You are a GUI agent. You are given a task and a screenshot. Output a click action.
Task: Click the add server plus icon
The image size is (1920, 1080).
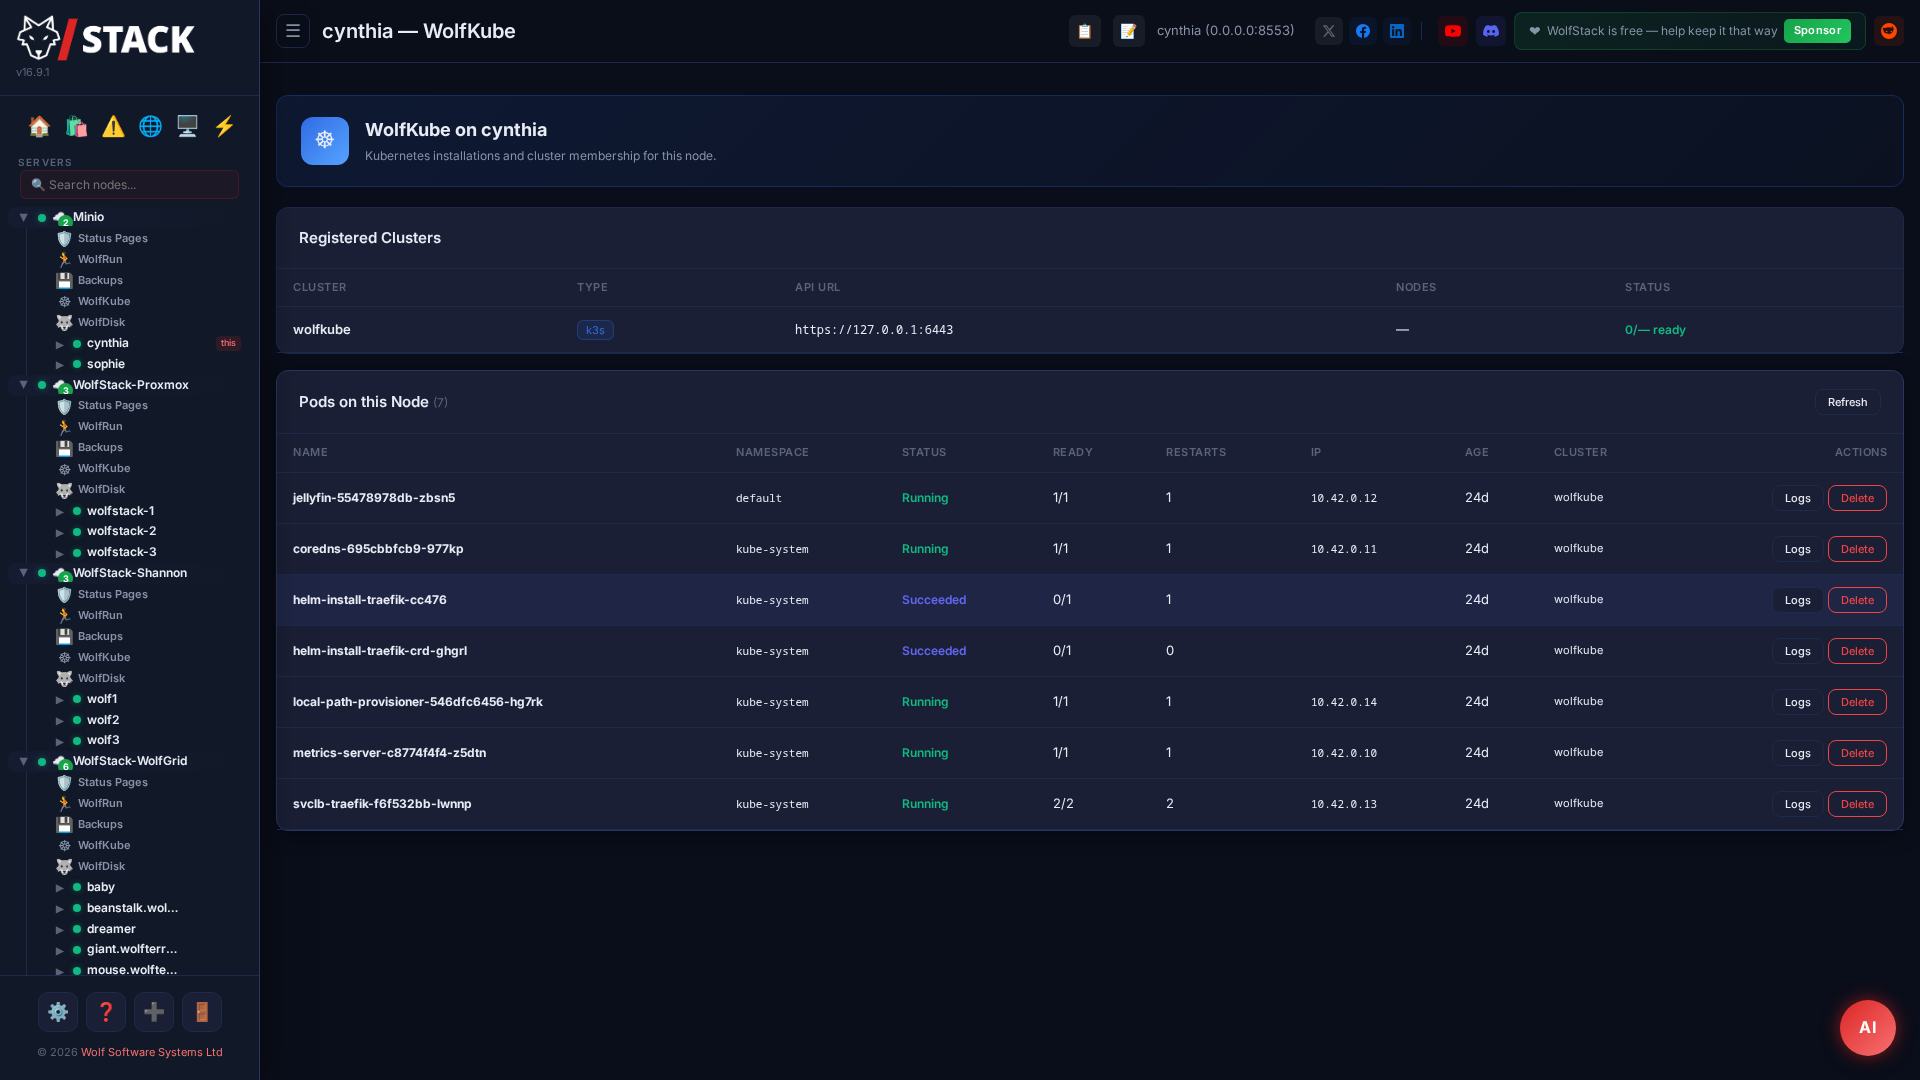pos(154,1012)
